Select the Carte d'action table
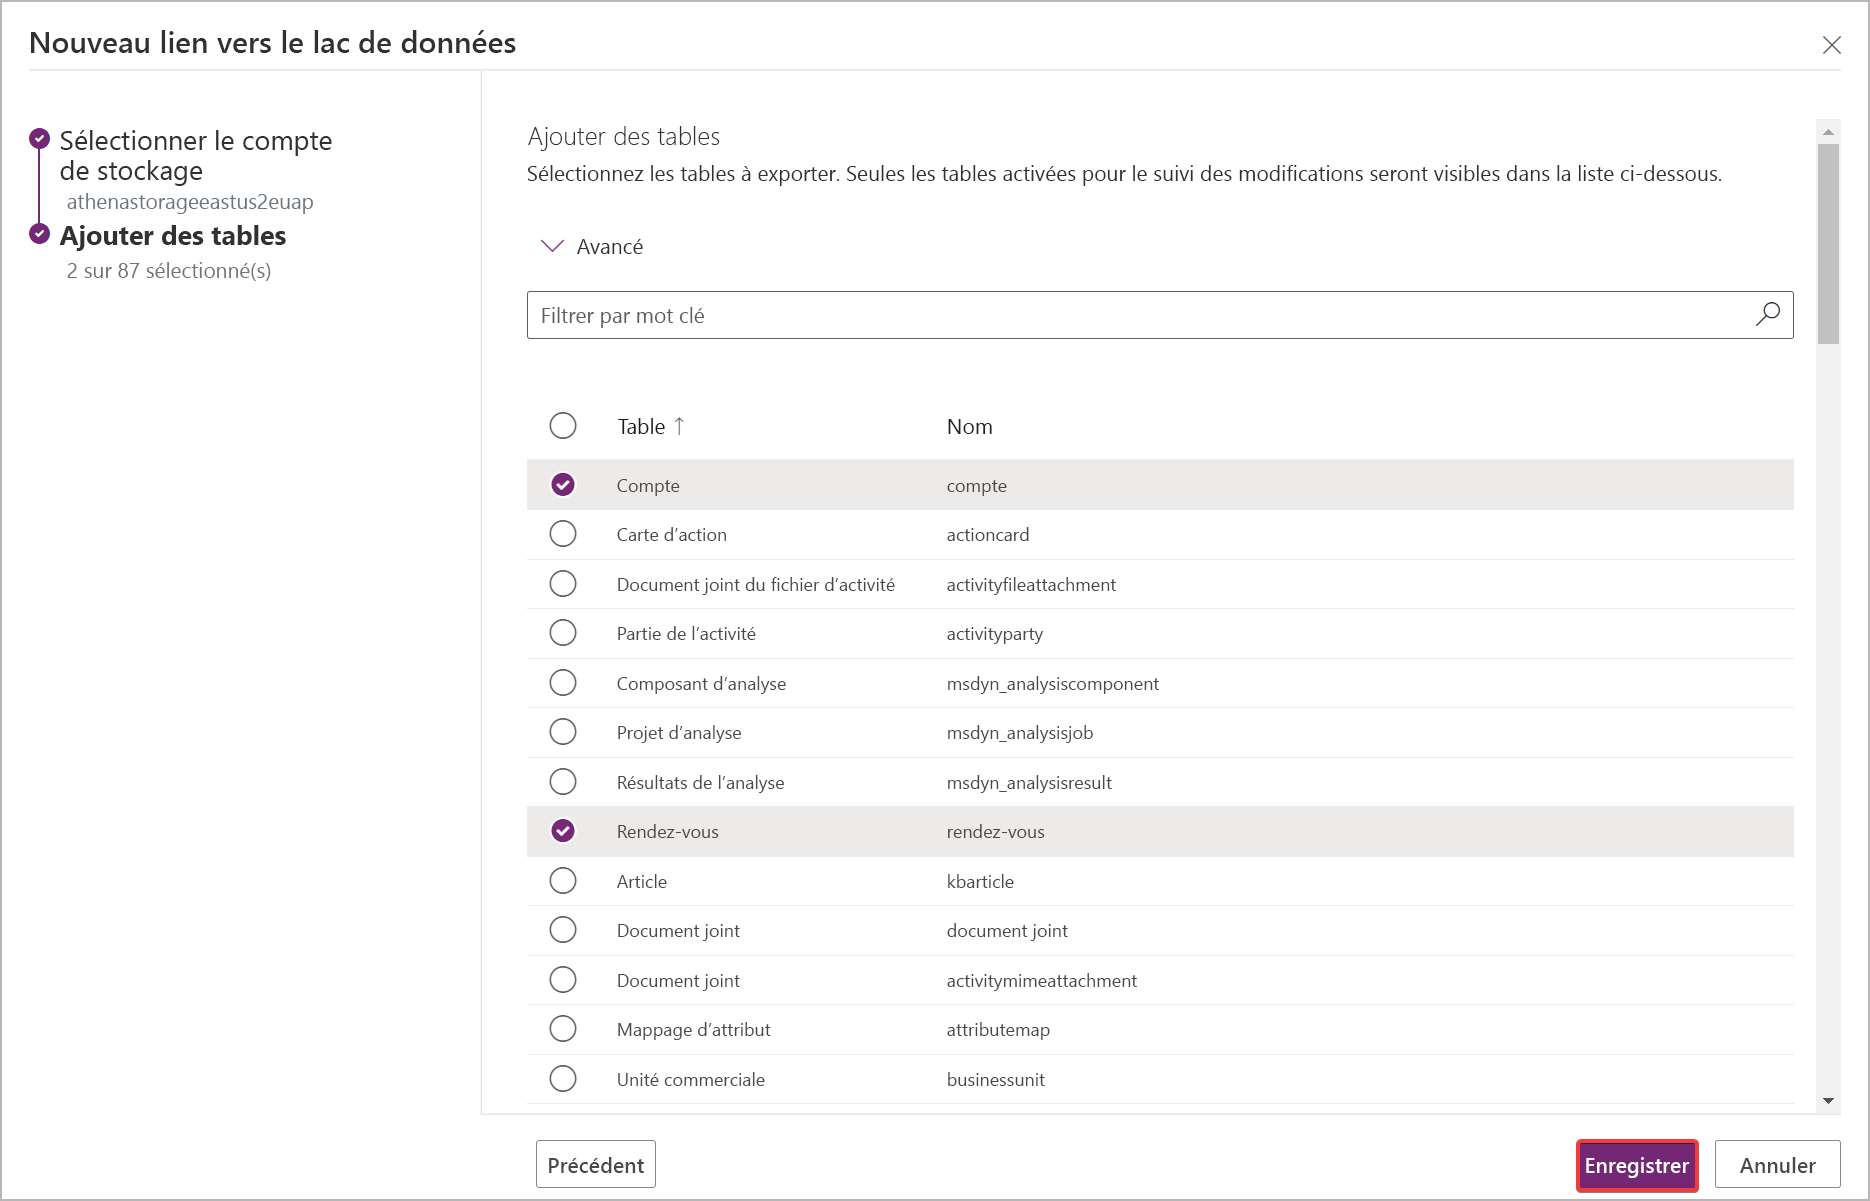This screenshot has width=1870, height=1201. tap(563, 534)
